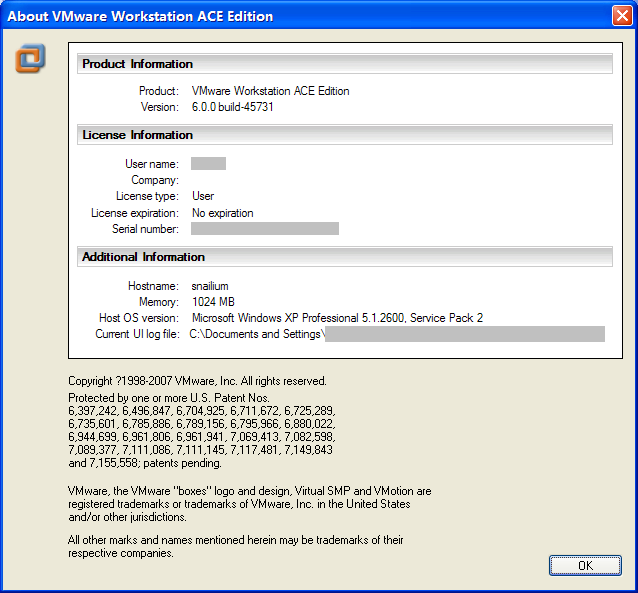This screenshot has height=593, width=638.
Task: Click the Microsoft Windows XP Professional host OS text
Action: [337, 318]
